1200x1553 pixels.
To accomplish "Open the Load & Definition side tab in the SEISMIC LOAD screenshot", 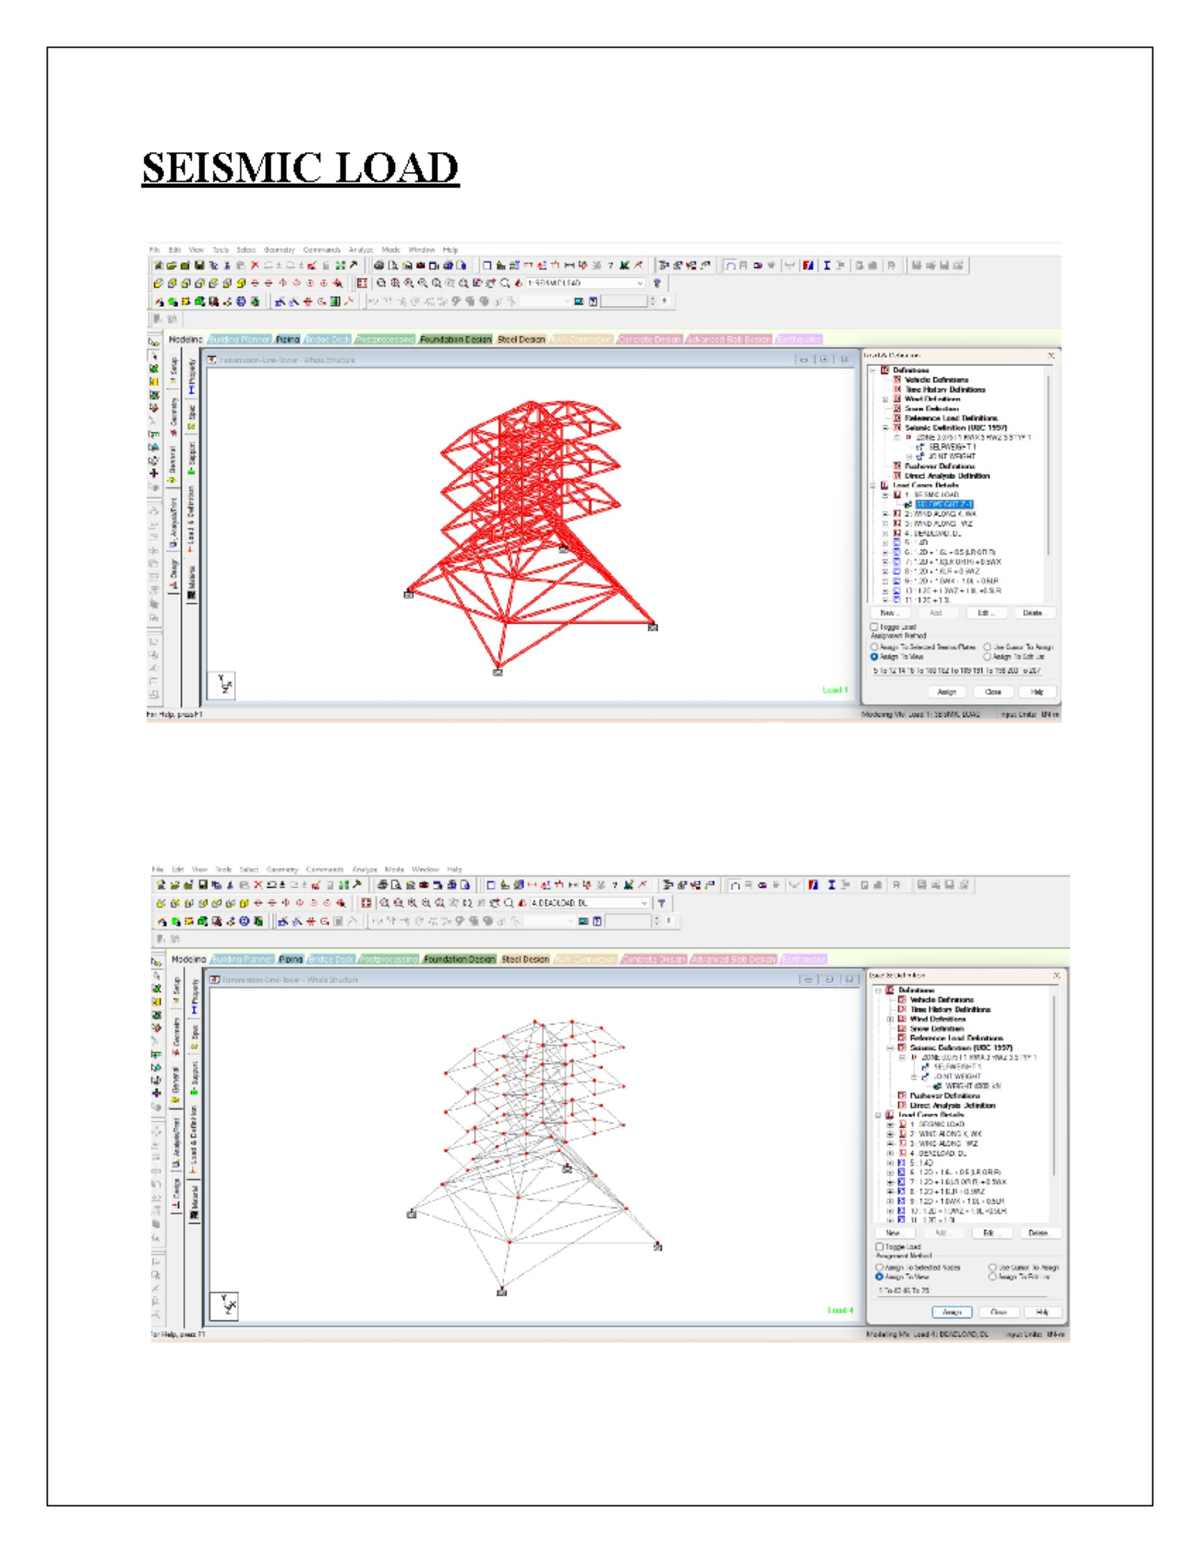I will [191, 519].
